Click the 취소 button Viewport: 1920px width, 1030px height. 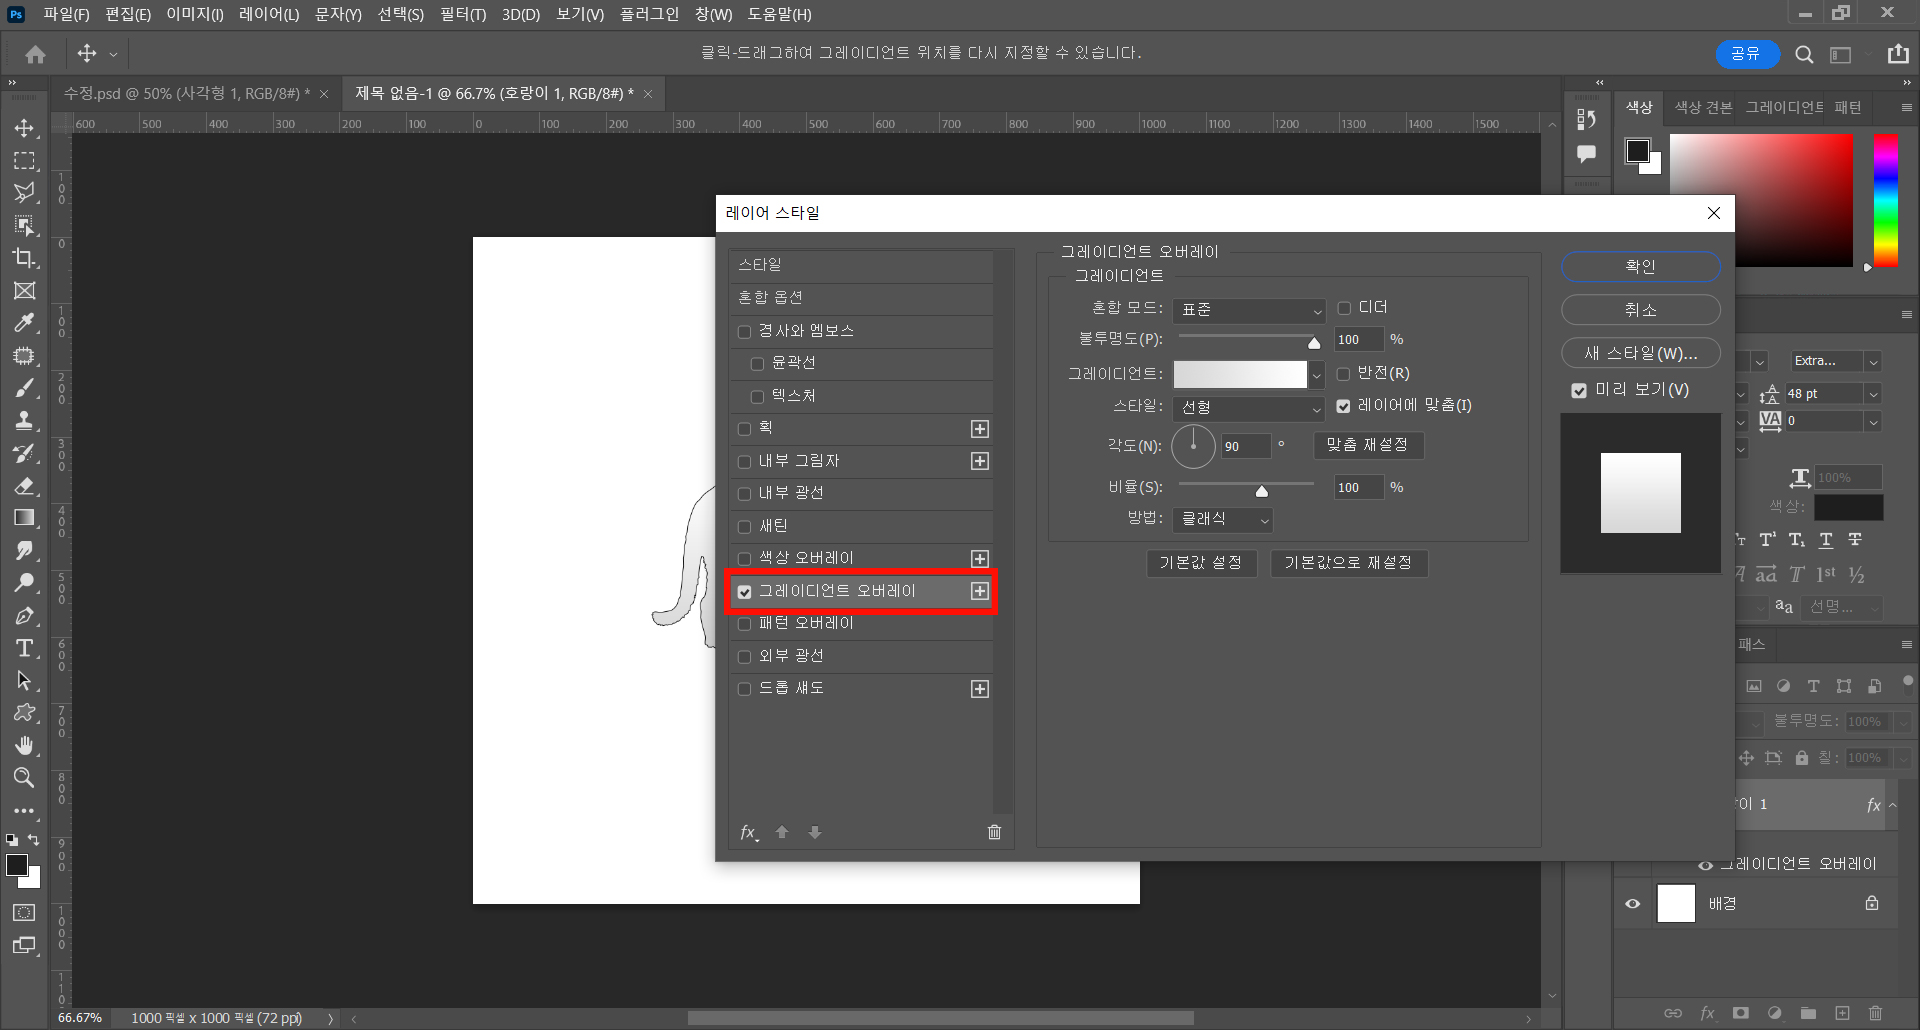coord(1641,310)
